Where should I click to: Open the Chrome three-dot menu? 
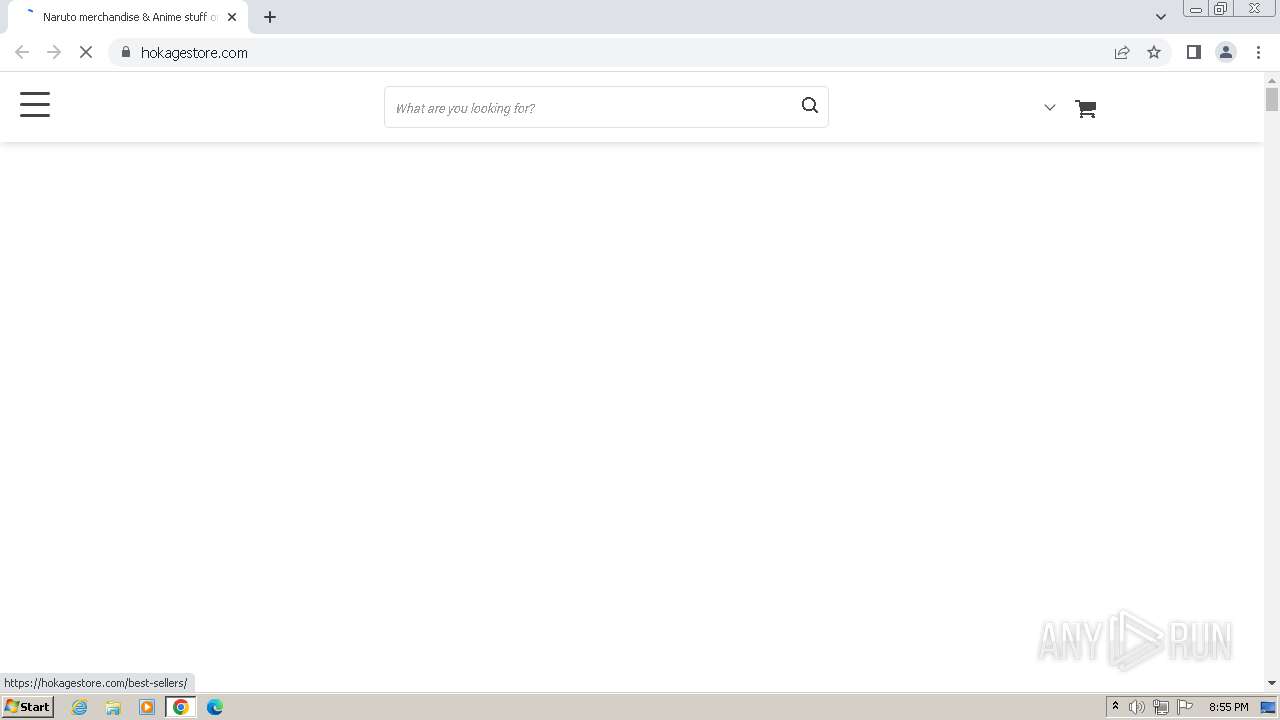pyautogui.click(x=1258, y=52)
